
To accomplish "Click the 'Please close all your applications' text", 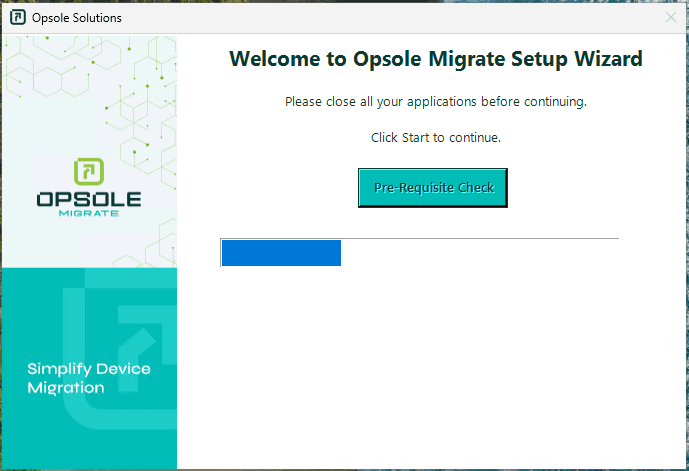I will (x=435, y=102).
